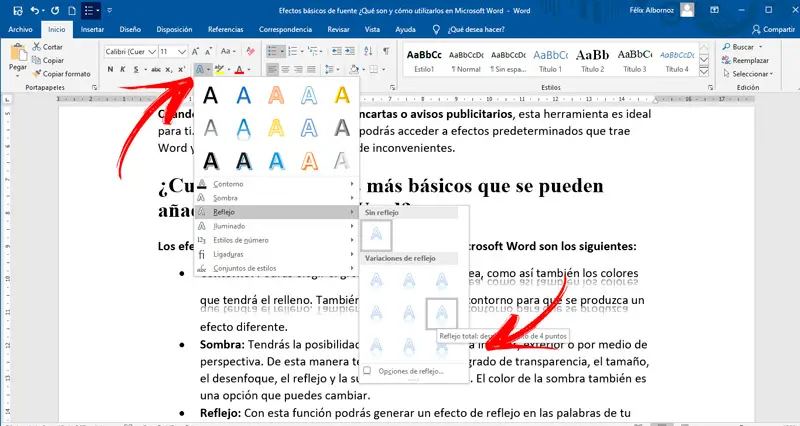
Task: Customize quick access toolbar dropdown
Action: pos(110,10)
